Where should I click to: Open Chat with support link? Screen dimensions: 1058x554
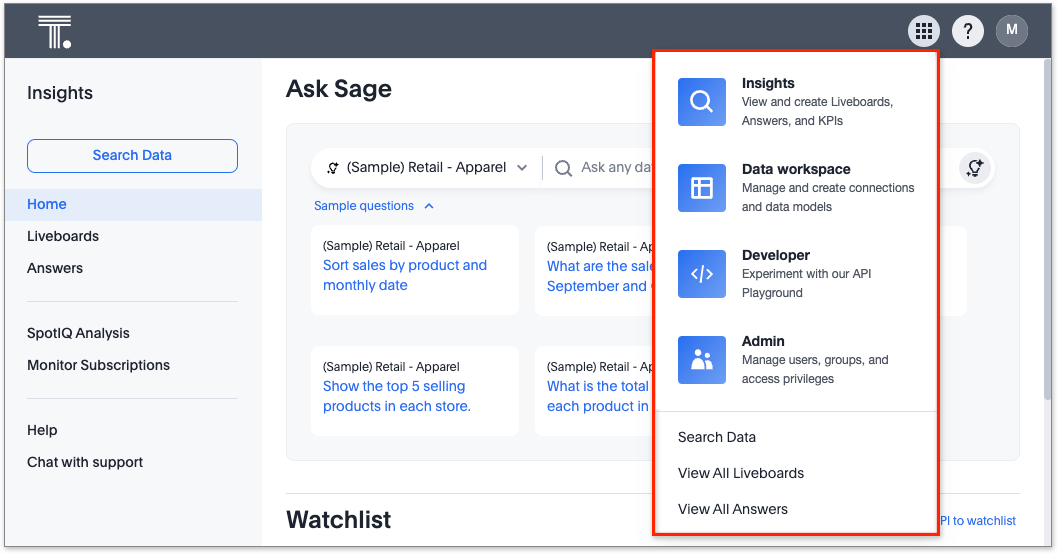point(85,462)
